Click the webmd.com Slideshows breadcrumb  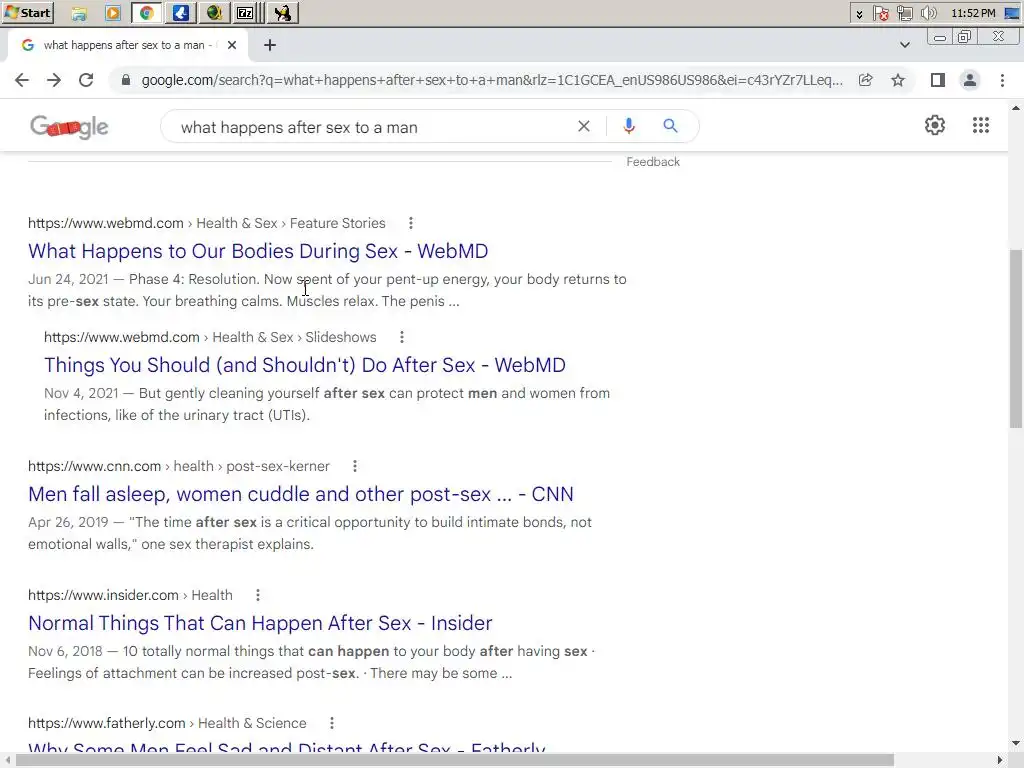click(210, 337)
